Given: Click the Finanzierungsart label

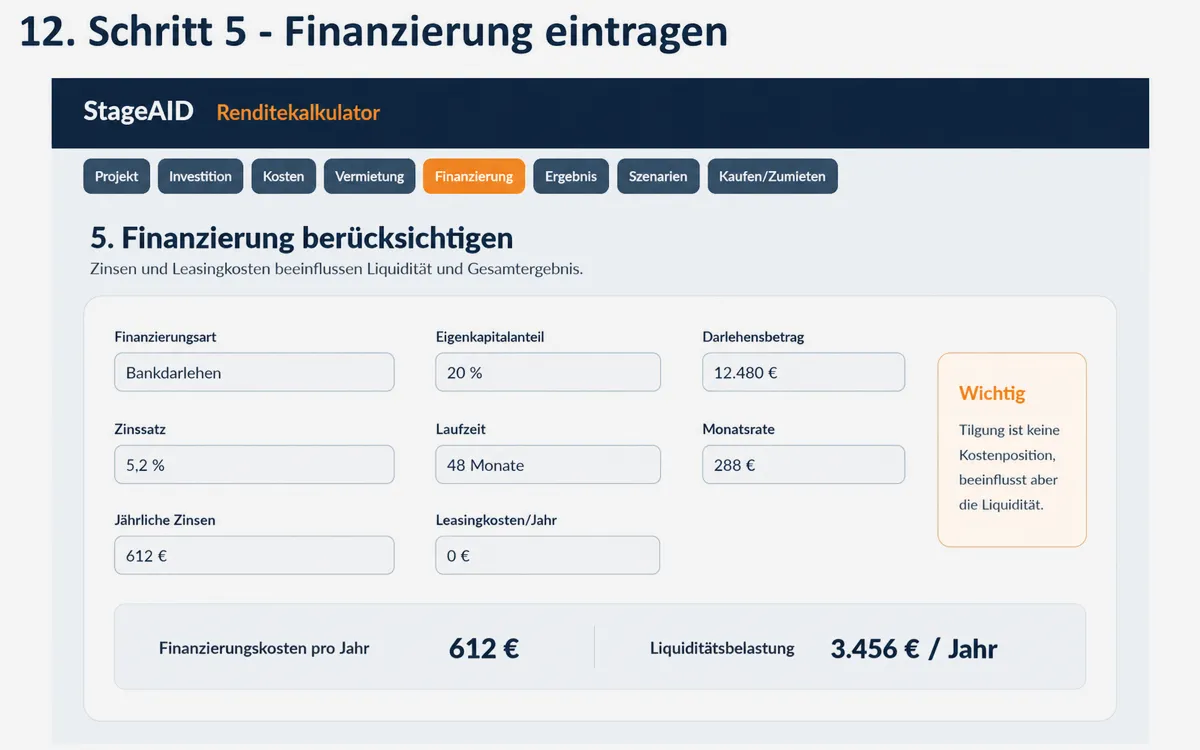Looking at the screenshot, I should (165, 337).
